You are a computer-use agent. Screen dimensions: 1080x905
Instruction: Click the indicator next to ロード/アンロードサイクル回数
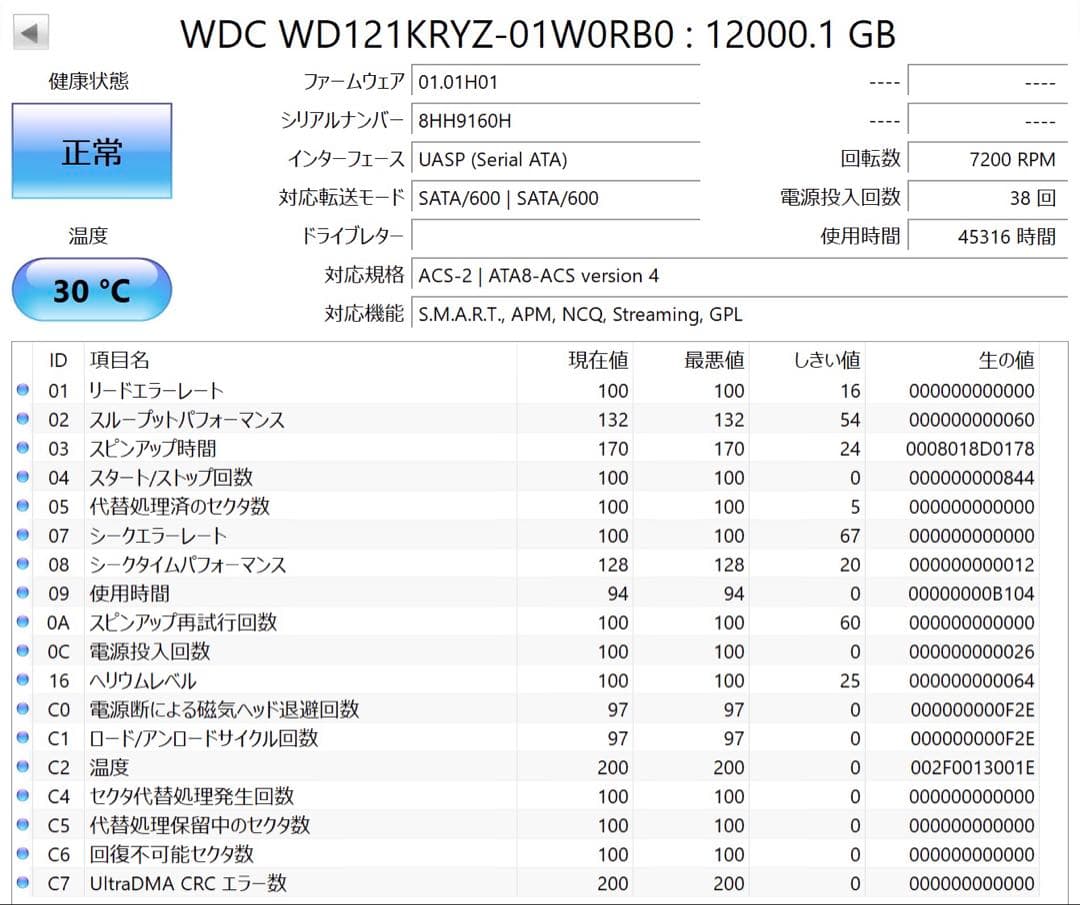[x=22, y=738]
